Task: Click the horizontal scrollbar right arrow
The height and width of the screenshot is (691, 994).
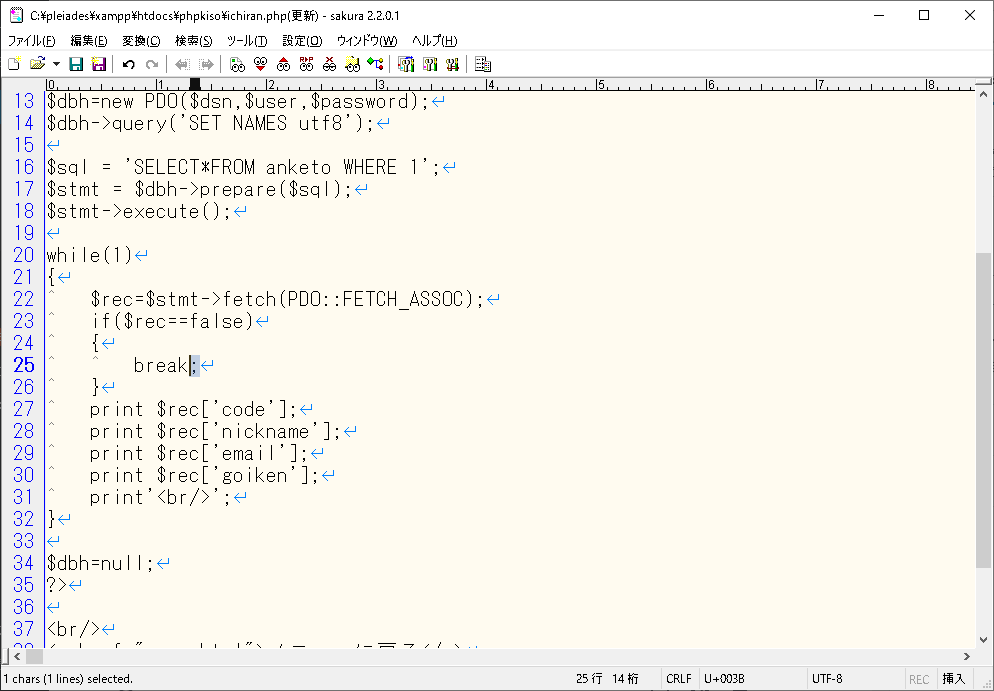Action: (x=966, y=657)
